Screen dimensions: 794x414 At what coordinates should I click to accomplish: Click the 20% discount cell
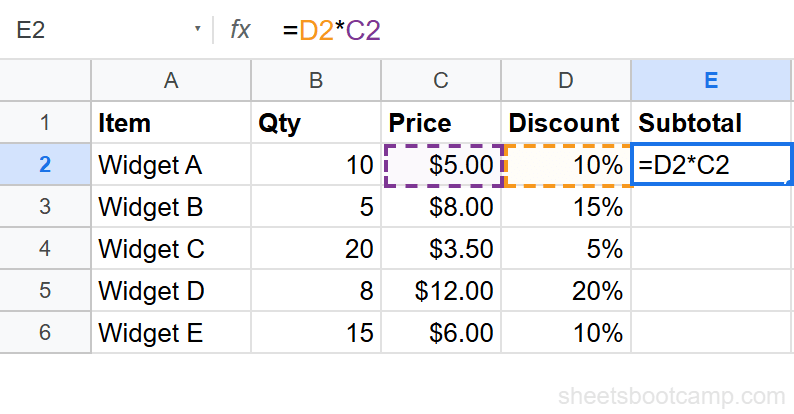(566, 291)
